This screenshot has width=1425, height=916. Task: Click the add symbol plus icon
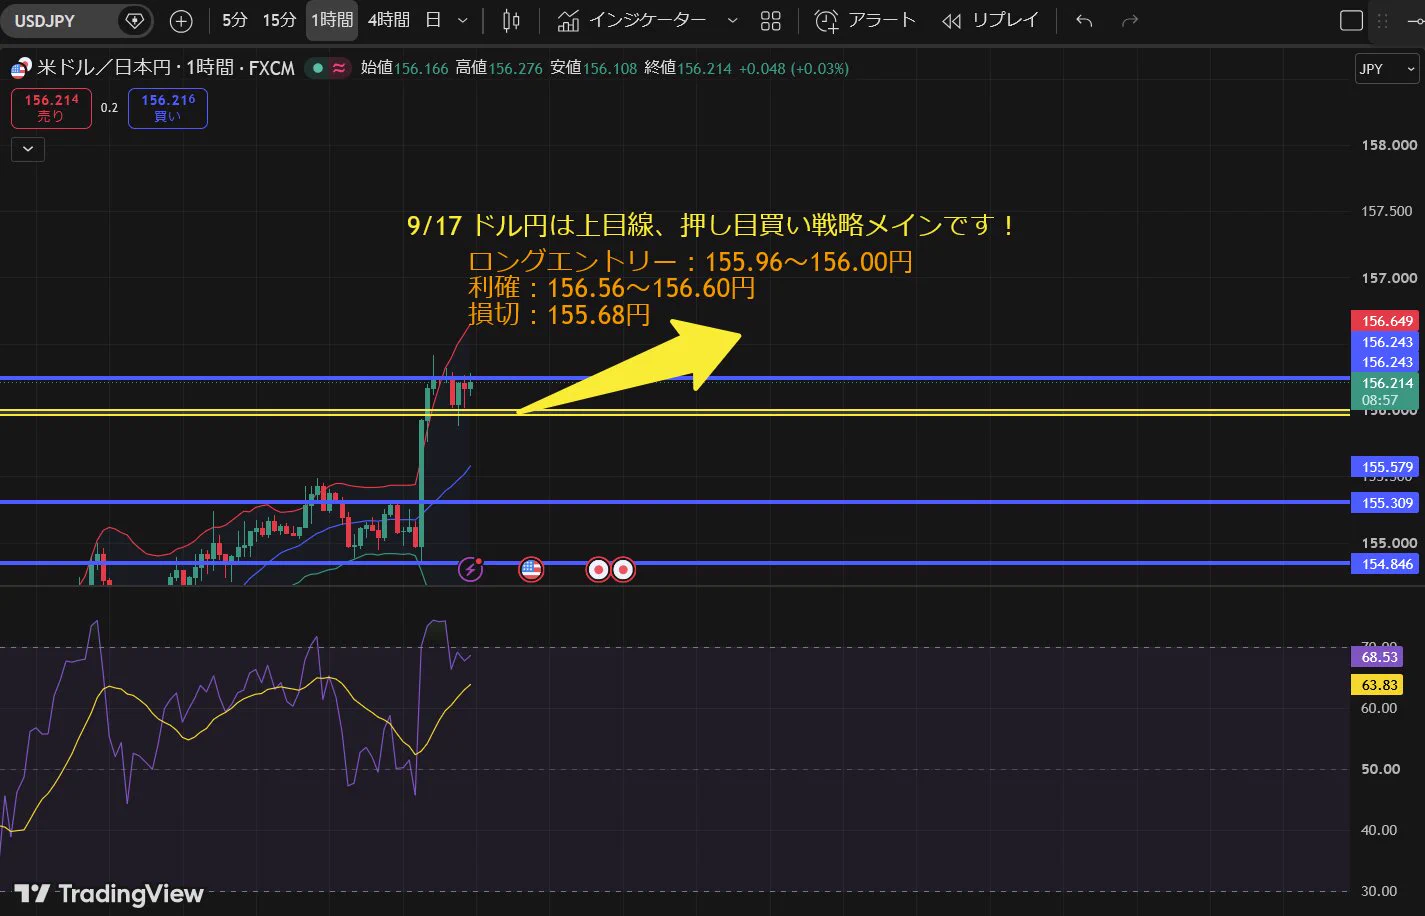[181, 20]
